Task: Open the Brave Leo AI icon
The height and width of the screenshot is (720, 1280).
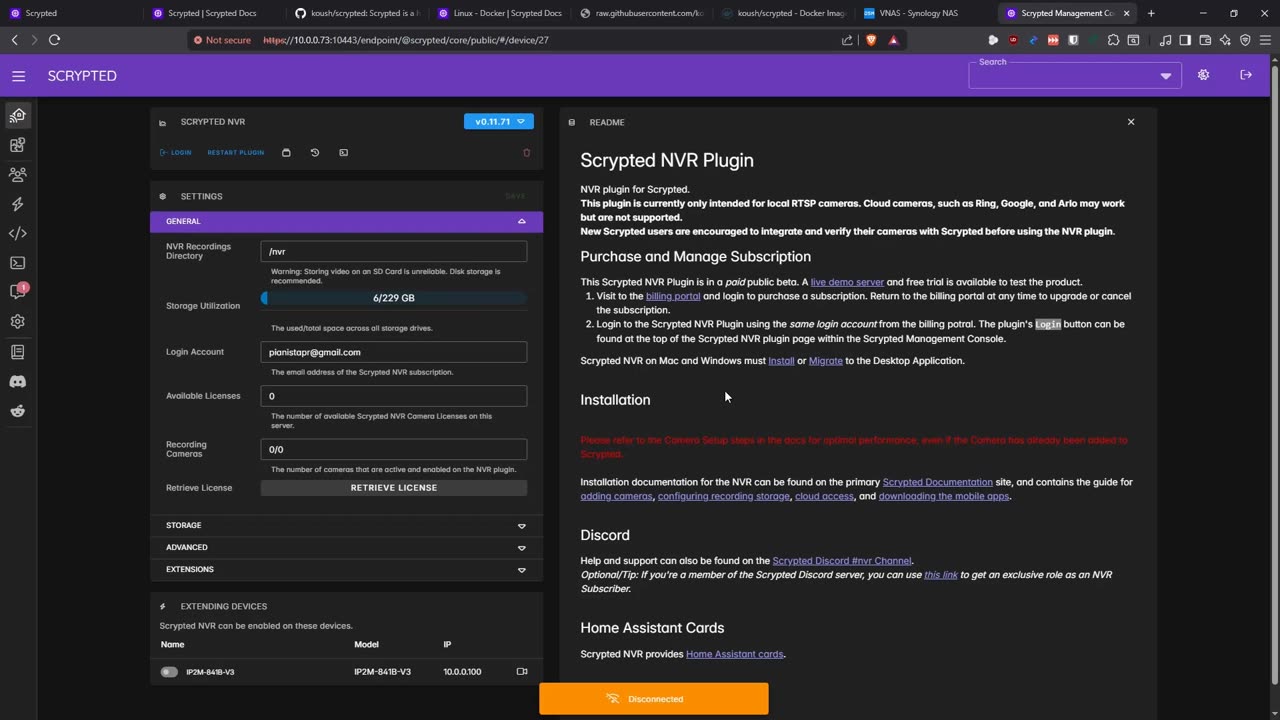Action: tap(1225, 40)
